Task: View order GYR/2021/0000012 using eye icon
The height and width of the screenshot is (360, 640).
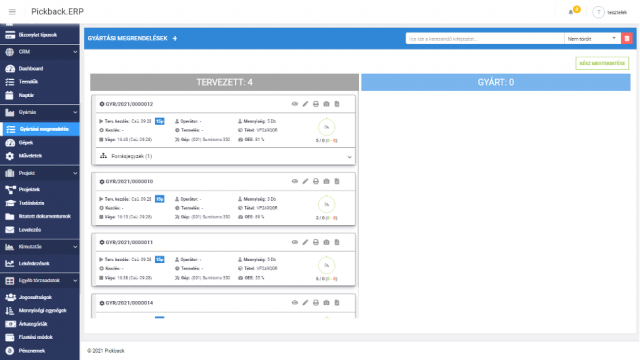Action: (295, 104)
